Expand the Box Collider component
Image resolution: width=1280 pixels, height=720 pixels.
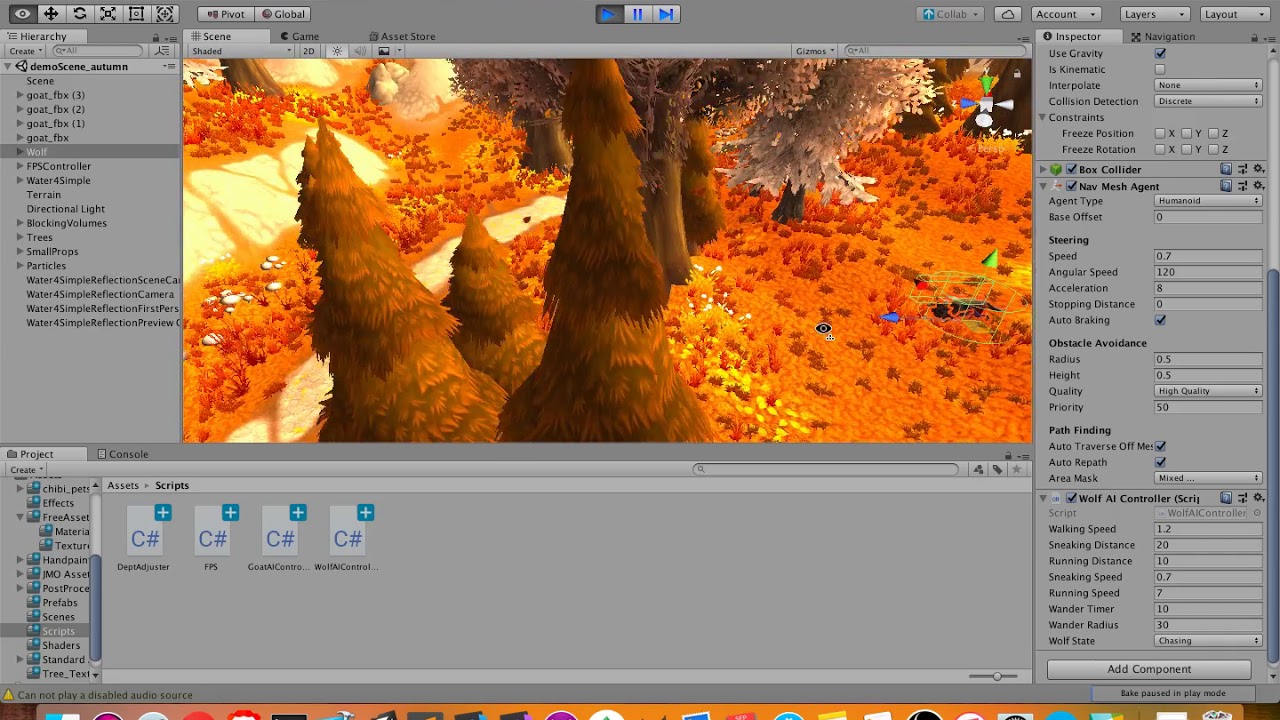tap(1043, 170)
